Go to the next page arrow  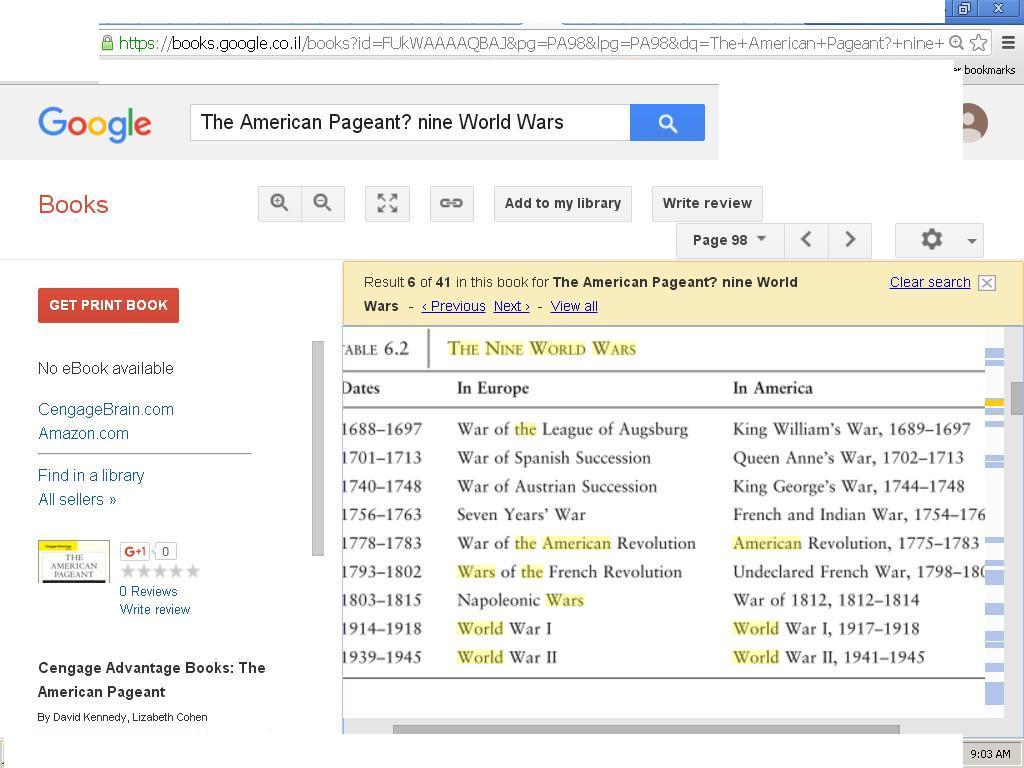(x=850, y=240)
